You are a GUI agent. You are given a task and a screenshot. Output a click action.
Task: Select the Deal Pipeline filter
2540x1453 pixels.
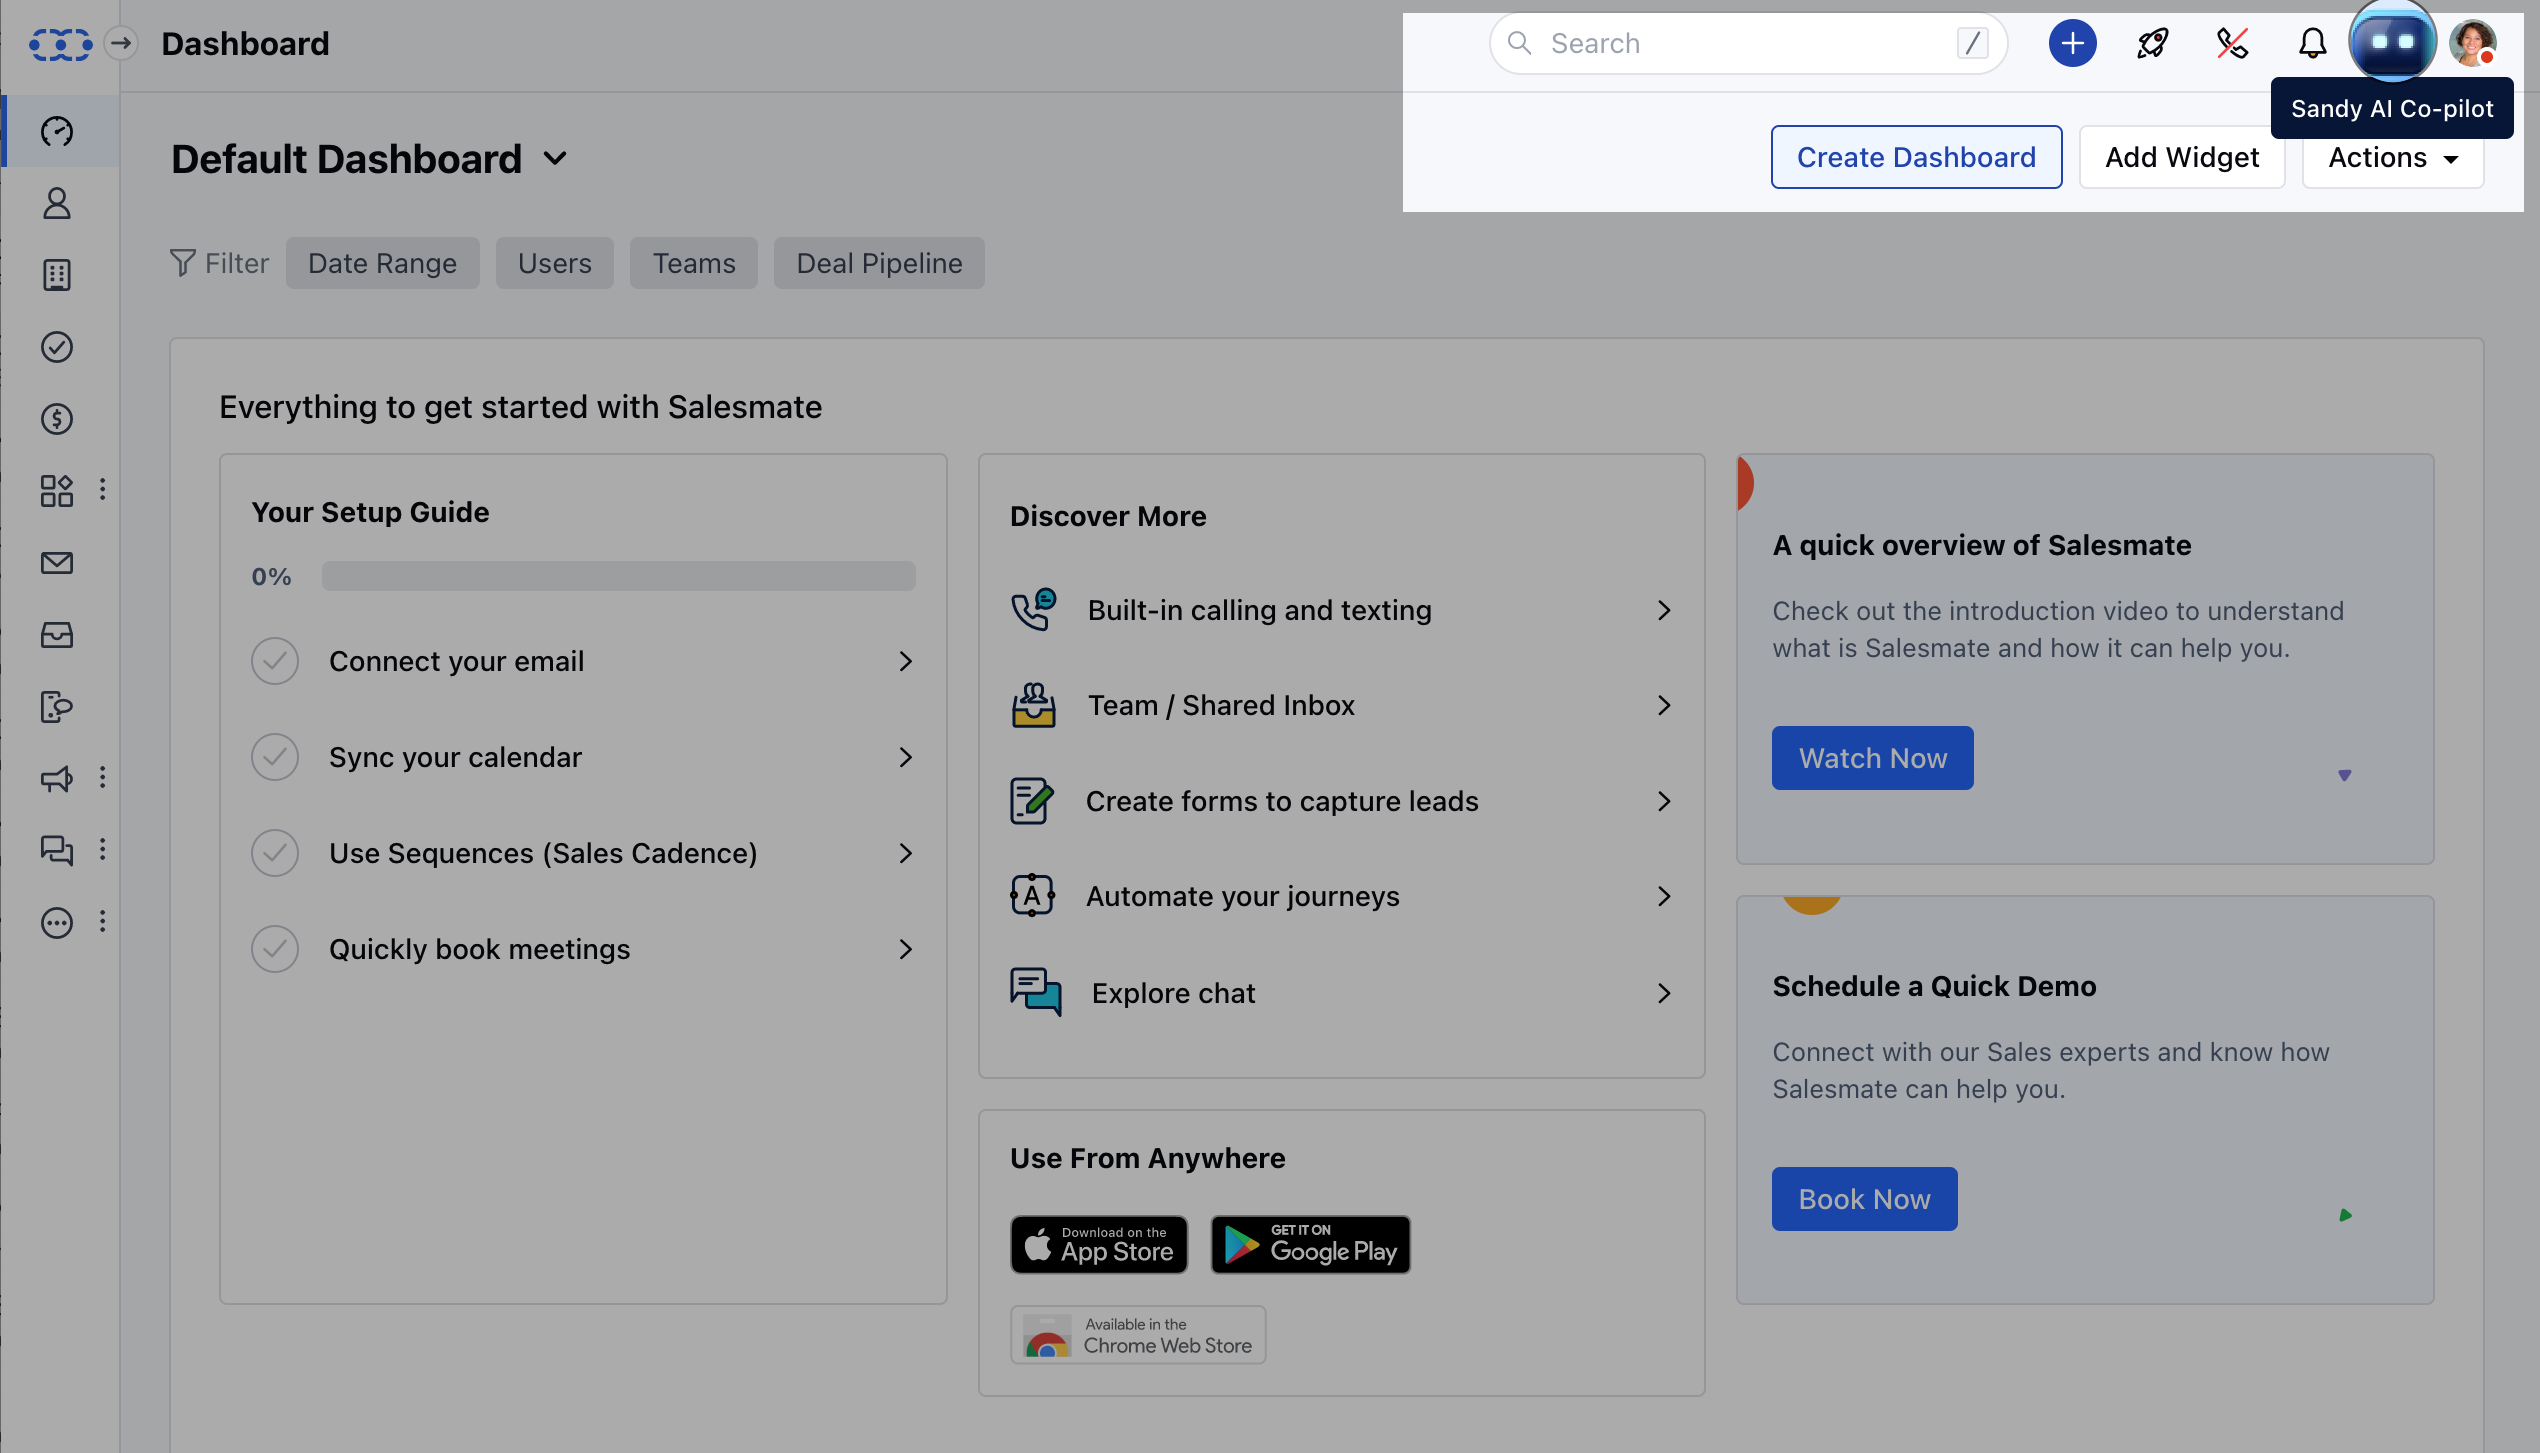coord(879,263)
